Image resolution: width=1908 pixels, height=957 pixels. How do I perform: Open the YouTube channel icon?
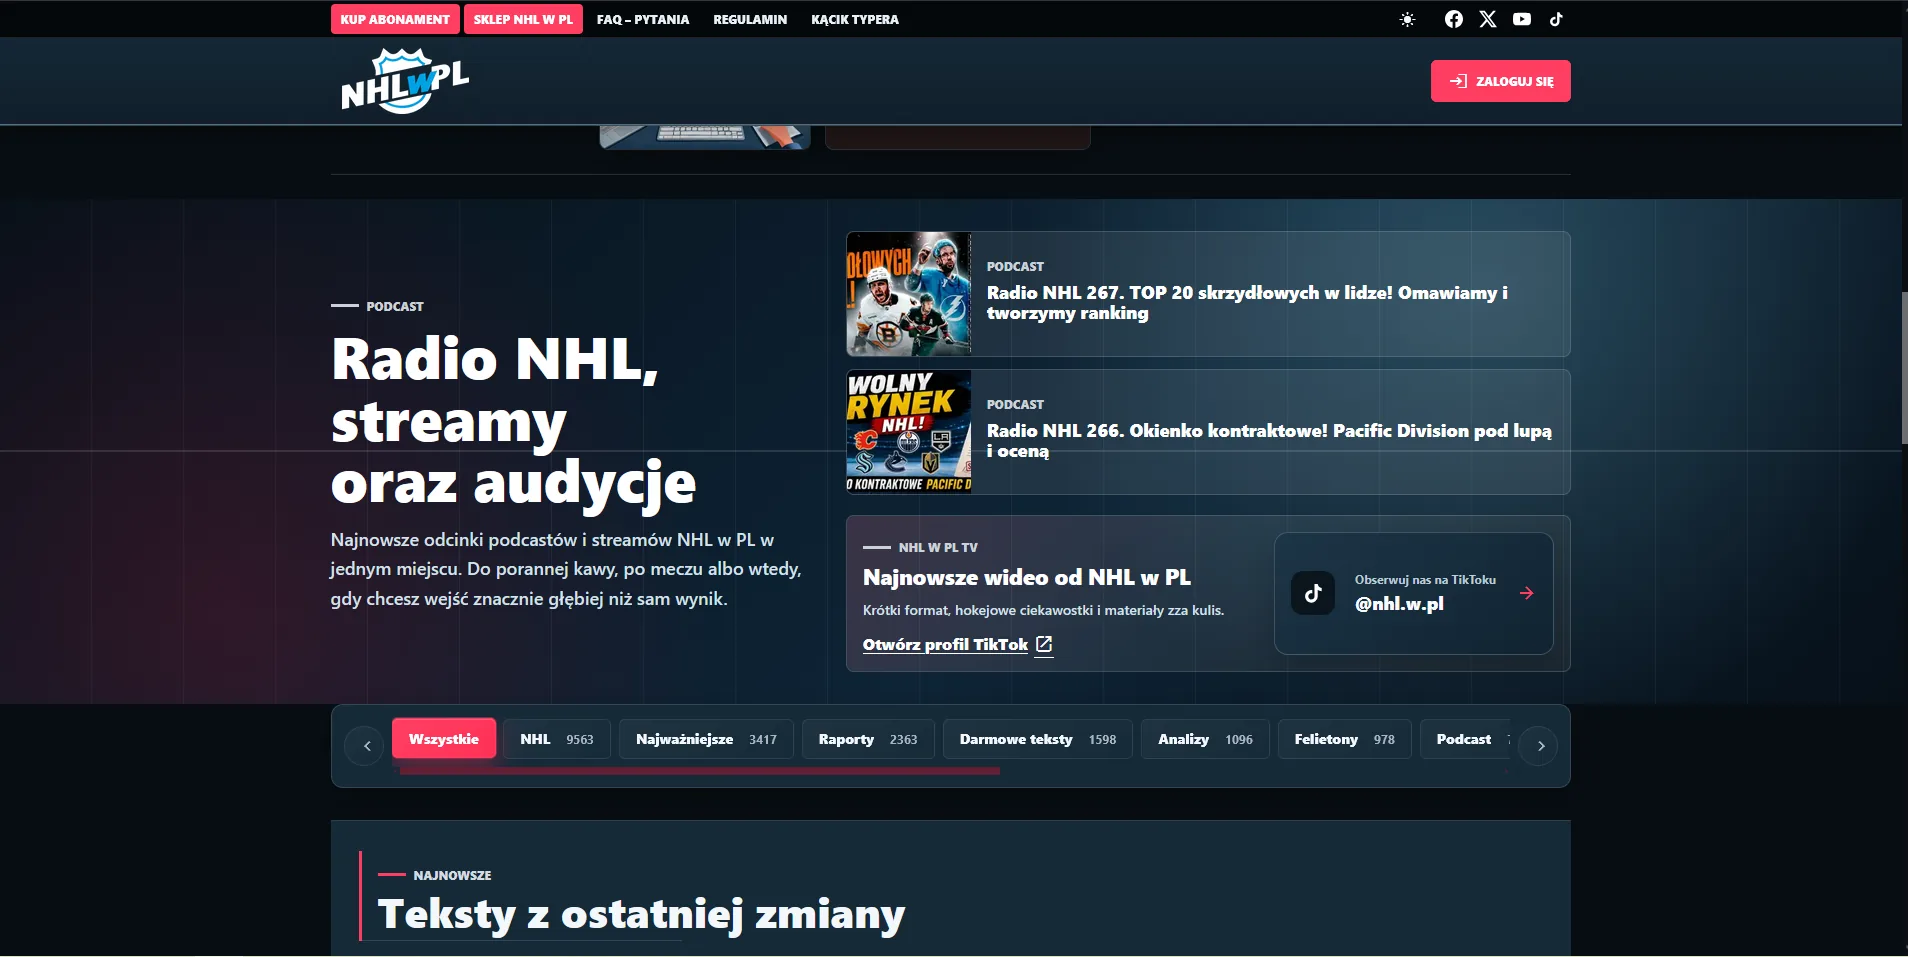click(1522, 19)
